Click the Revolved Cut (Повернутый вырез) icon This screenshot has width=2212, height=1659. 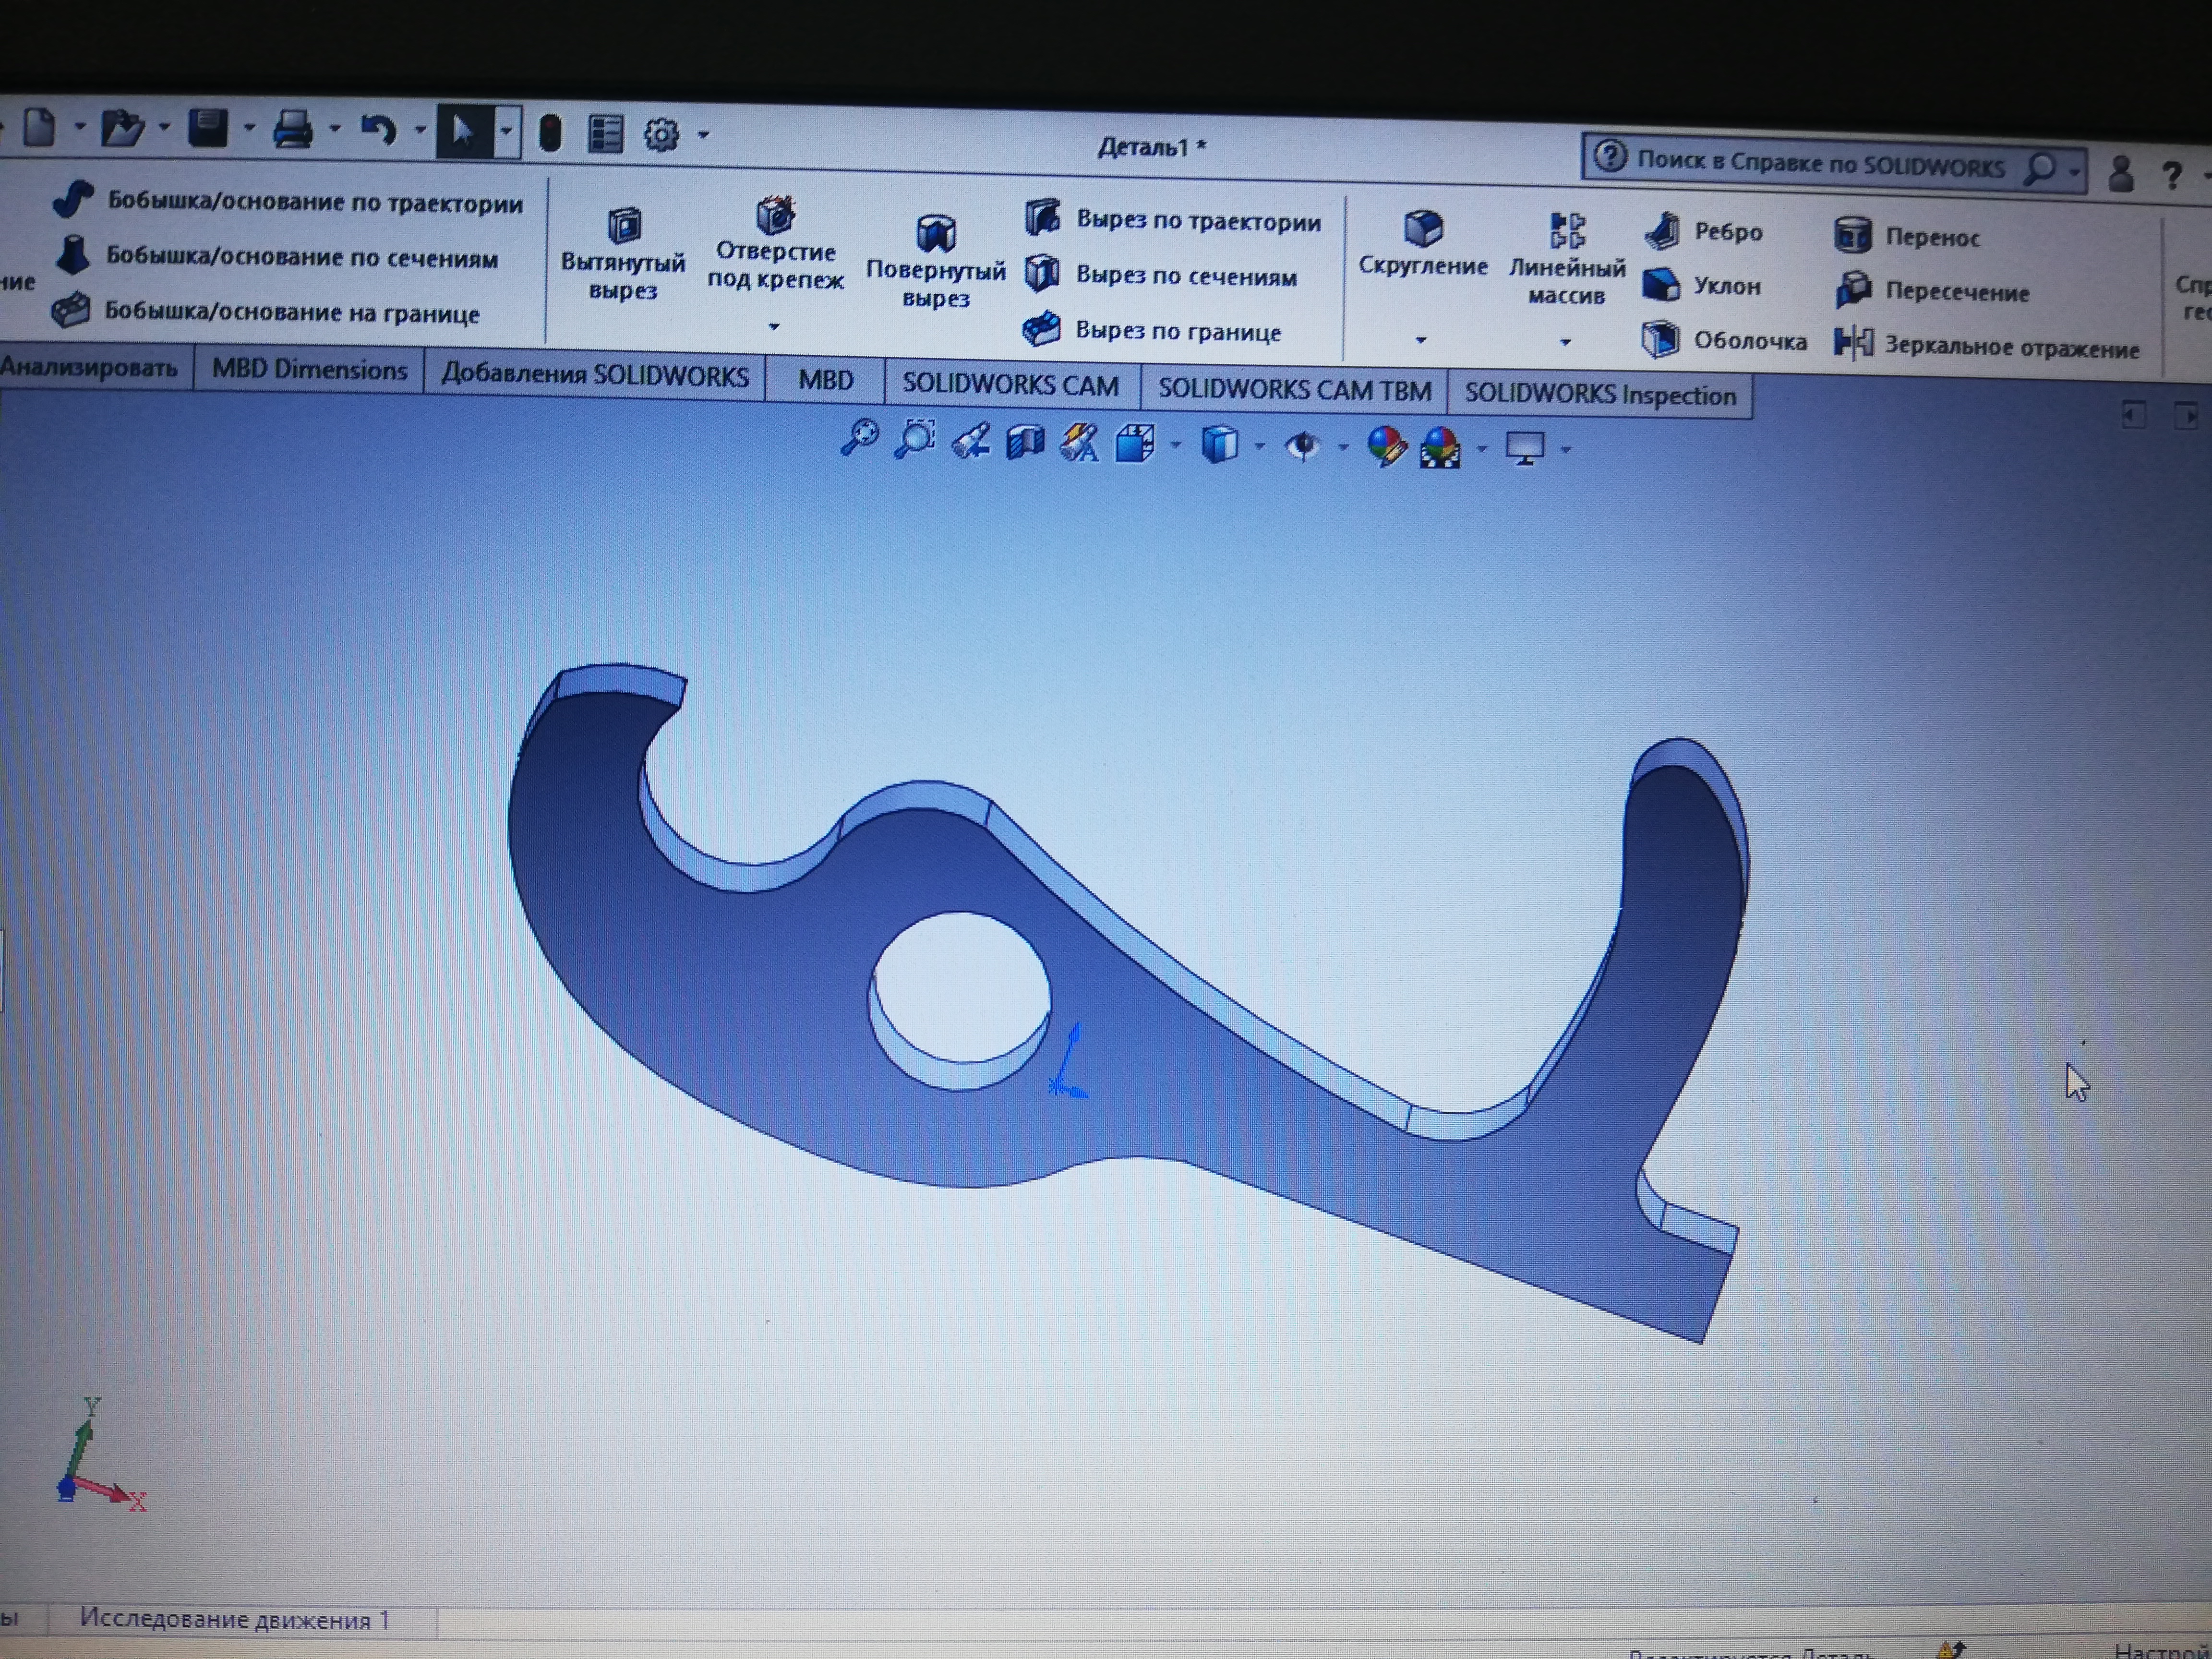click(x=935, y=233)
